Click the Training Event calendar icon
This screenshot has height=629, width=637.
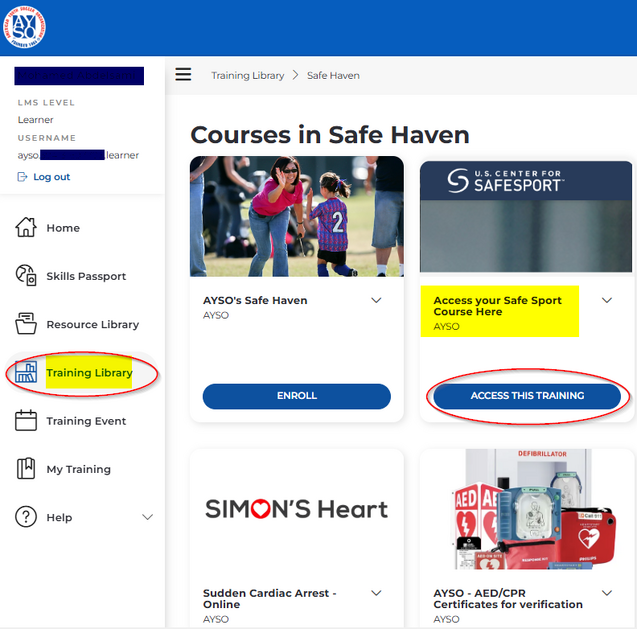(x=26, y=421)
